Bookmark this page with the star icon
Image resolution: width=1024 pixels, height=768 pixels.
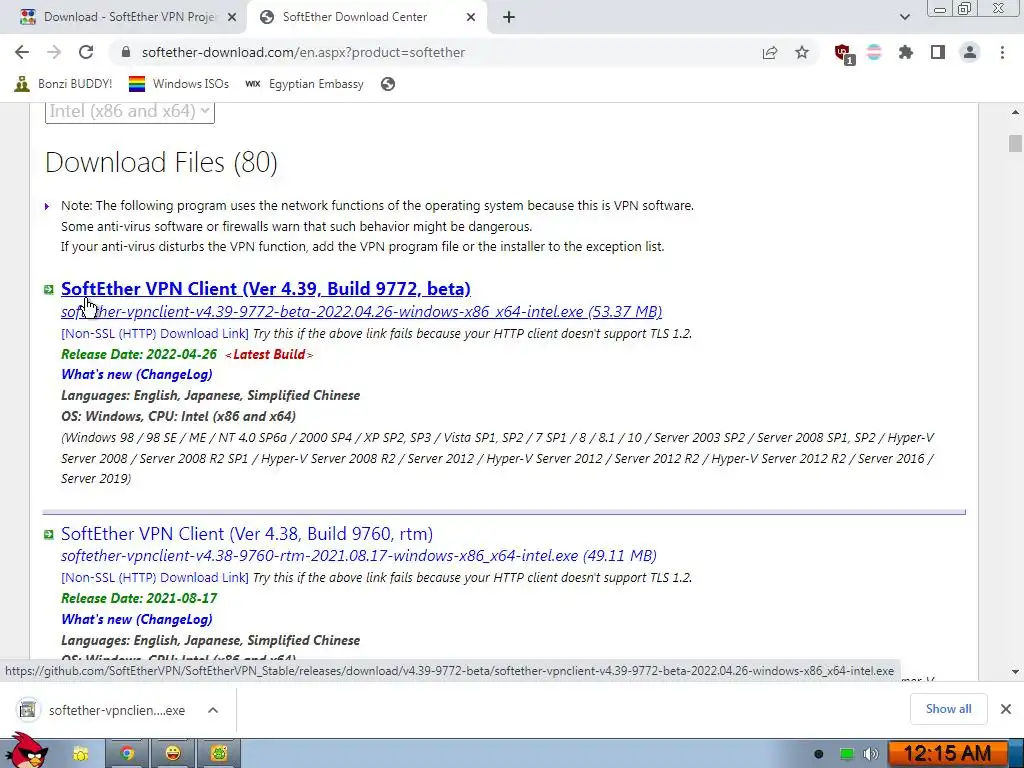[802, 52]
